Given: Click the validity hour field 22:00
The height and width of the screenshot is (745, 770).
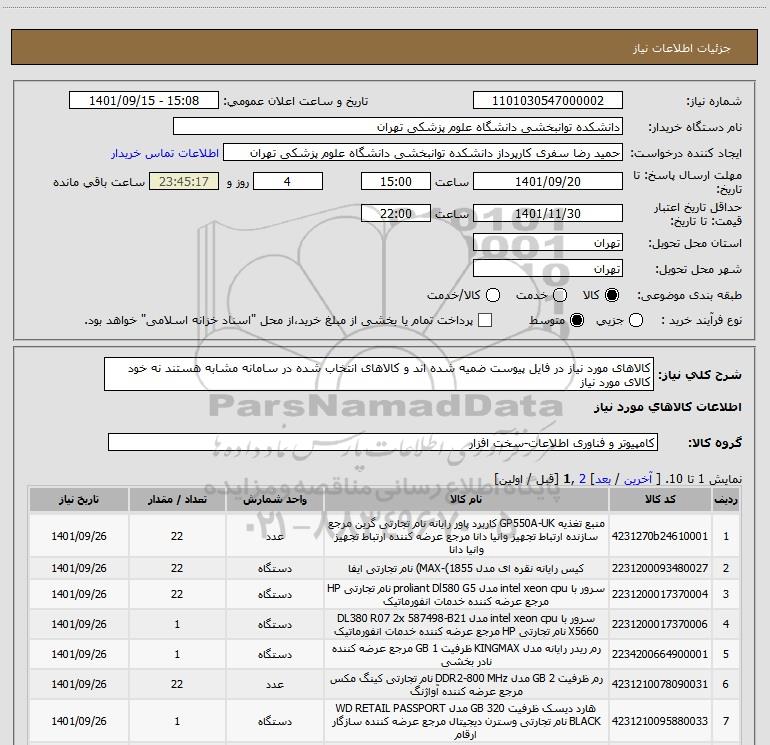Looking at the screenshot, I should tap(396, 213).
